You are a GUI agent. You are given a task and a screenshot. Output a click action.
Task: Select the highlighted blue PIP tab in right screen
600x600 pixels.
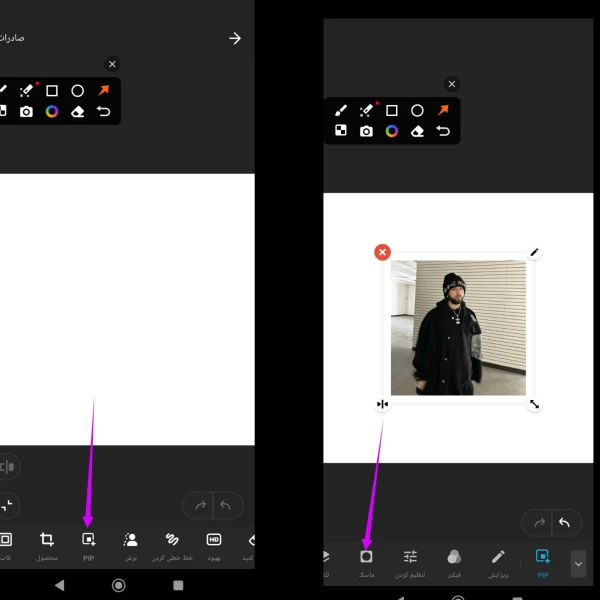point(543,563)
